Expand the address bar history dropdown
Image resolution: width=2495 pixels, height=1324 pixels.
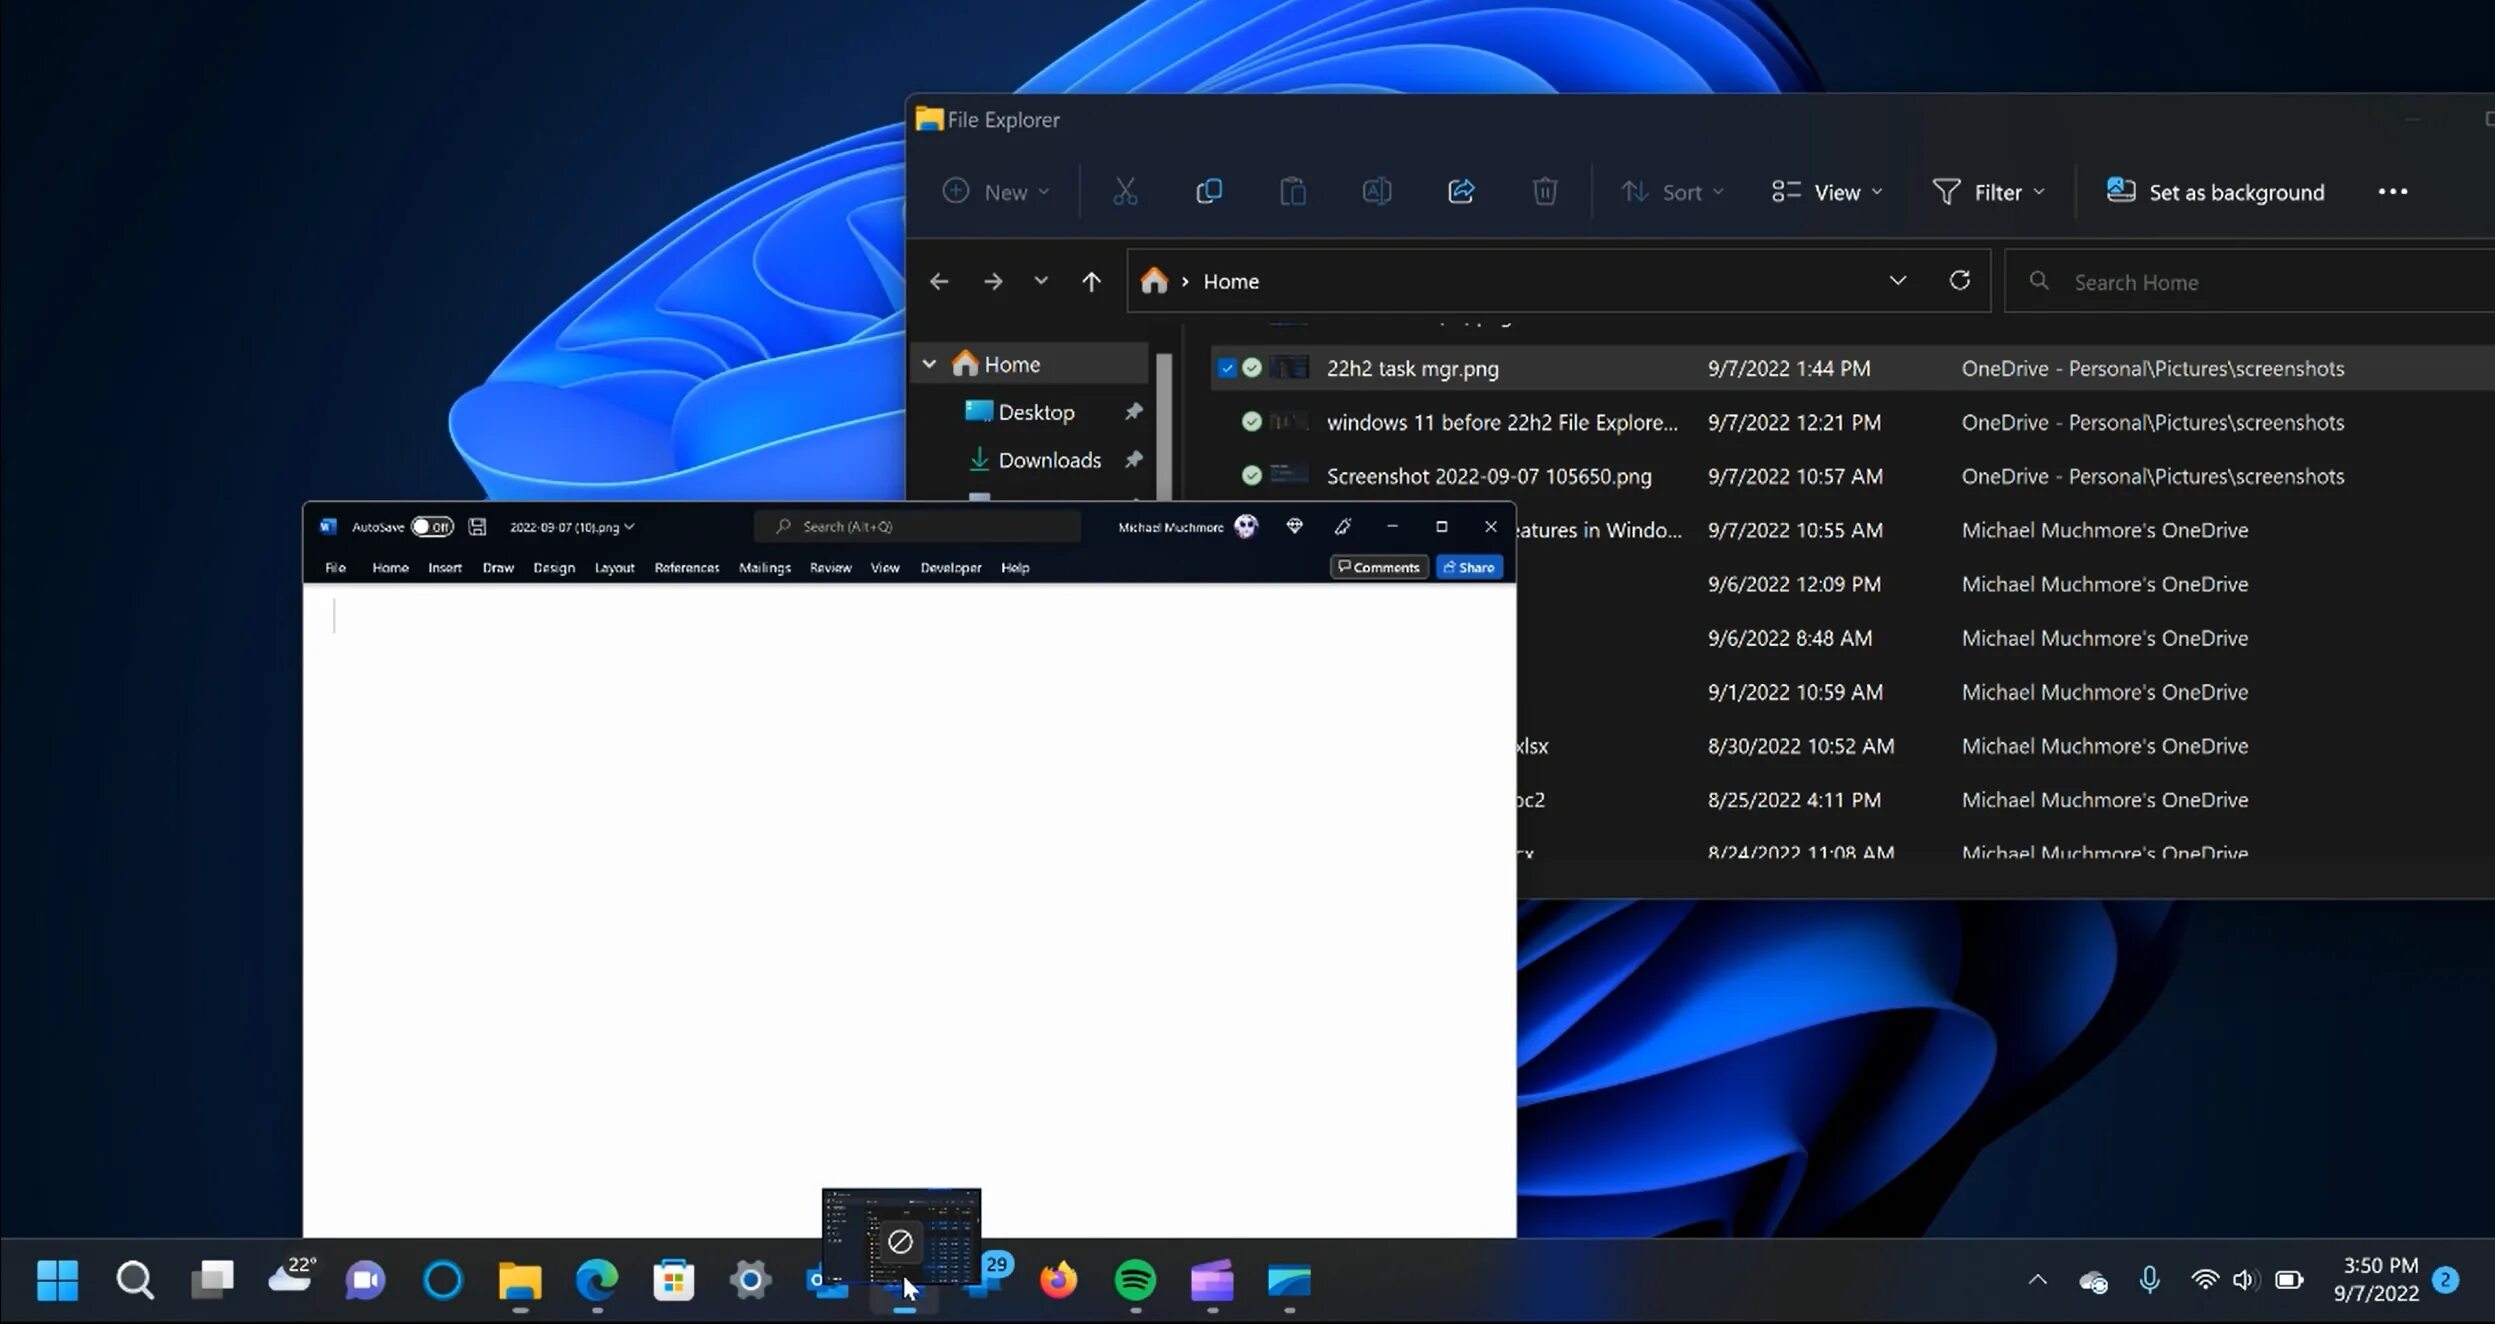(1897, 281)
